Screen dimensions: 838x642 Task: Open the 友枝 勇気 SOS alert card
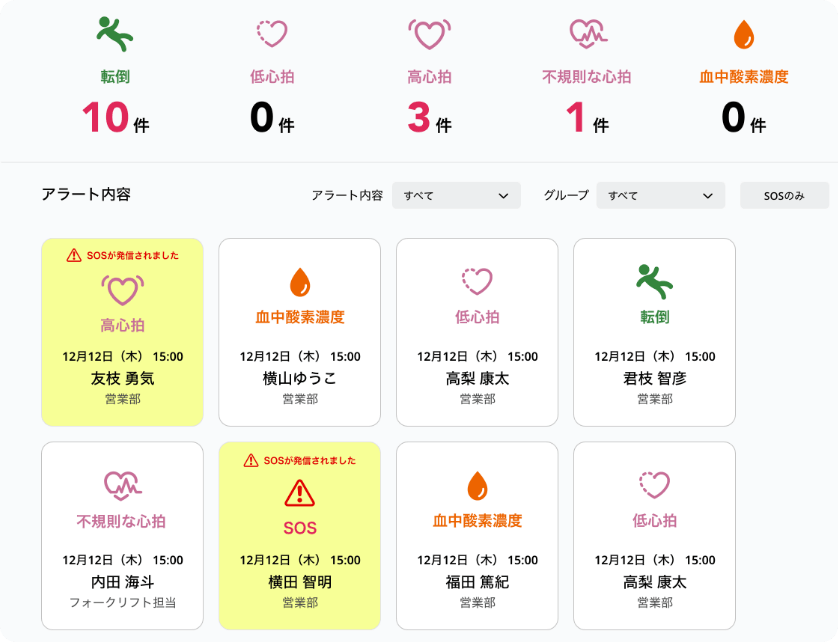point(122,332)
